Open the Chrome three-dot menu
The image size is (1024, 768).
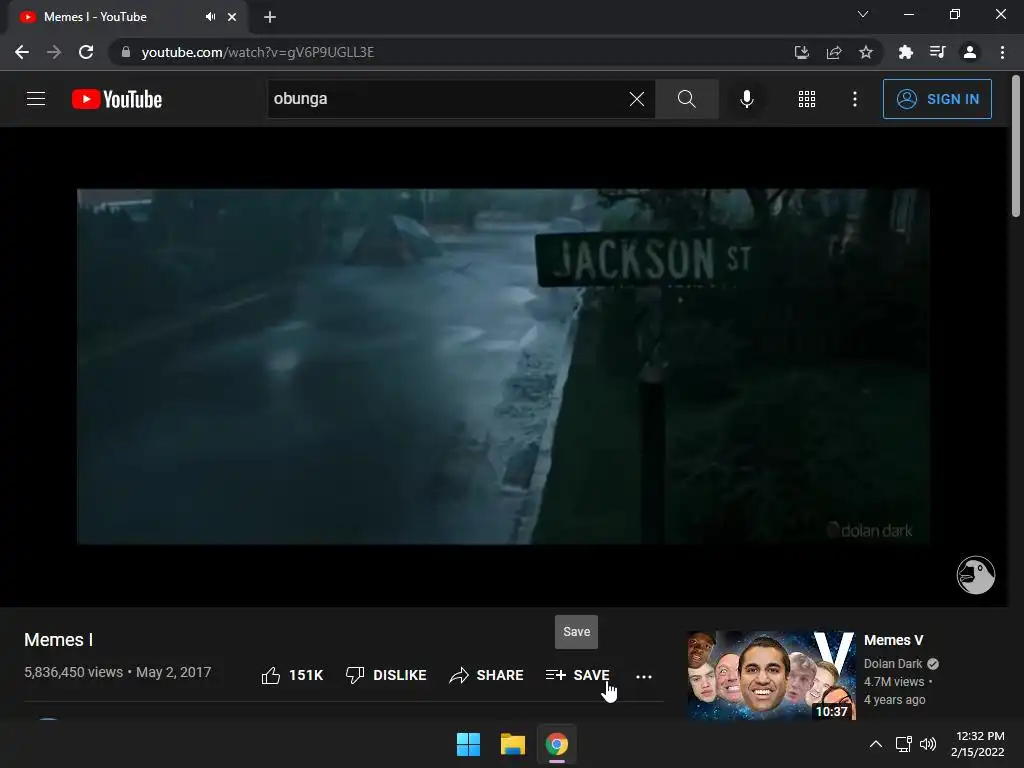pyautogui.click(x=1002, y=52)
